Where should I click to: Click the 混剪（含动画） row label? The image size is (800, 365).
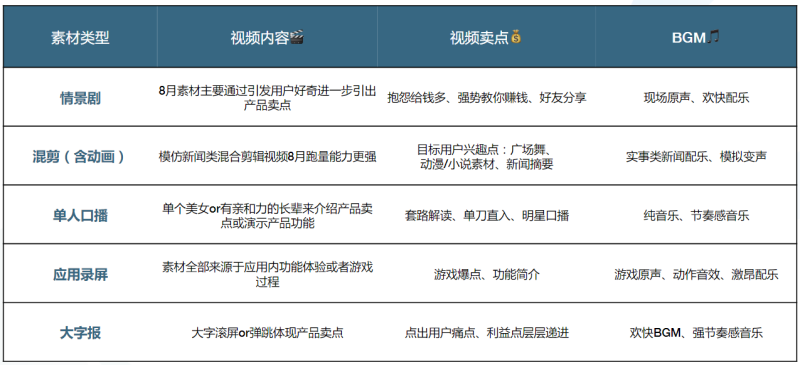click(x=80, y=157)
